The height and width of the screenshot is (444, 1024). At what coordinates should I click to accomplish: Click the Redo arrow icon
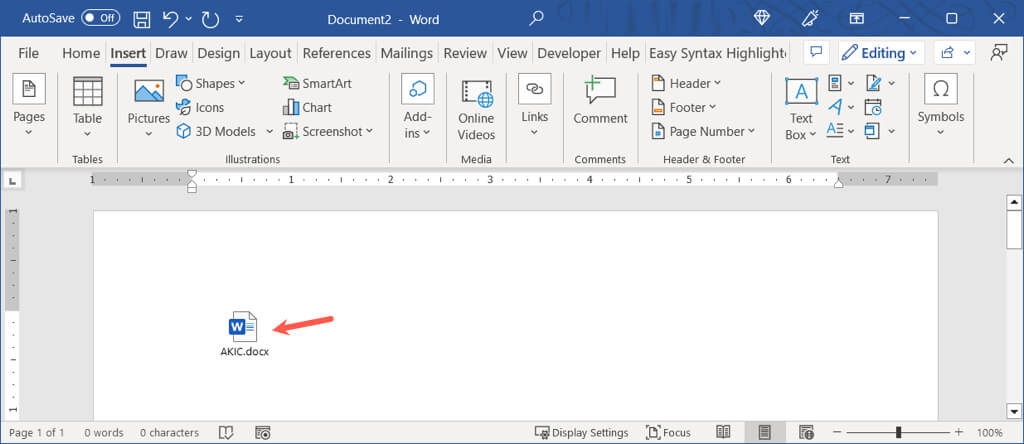click(210, 19)
